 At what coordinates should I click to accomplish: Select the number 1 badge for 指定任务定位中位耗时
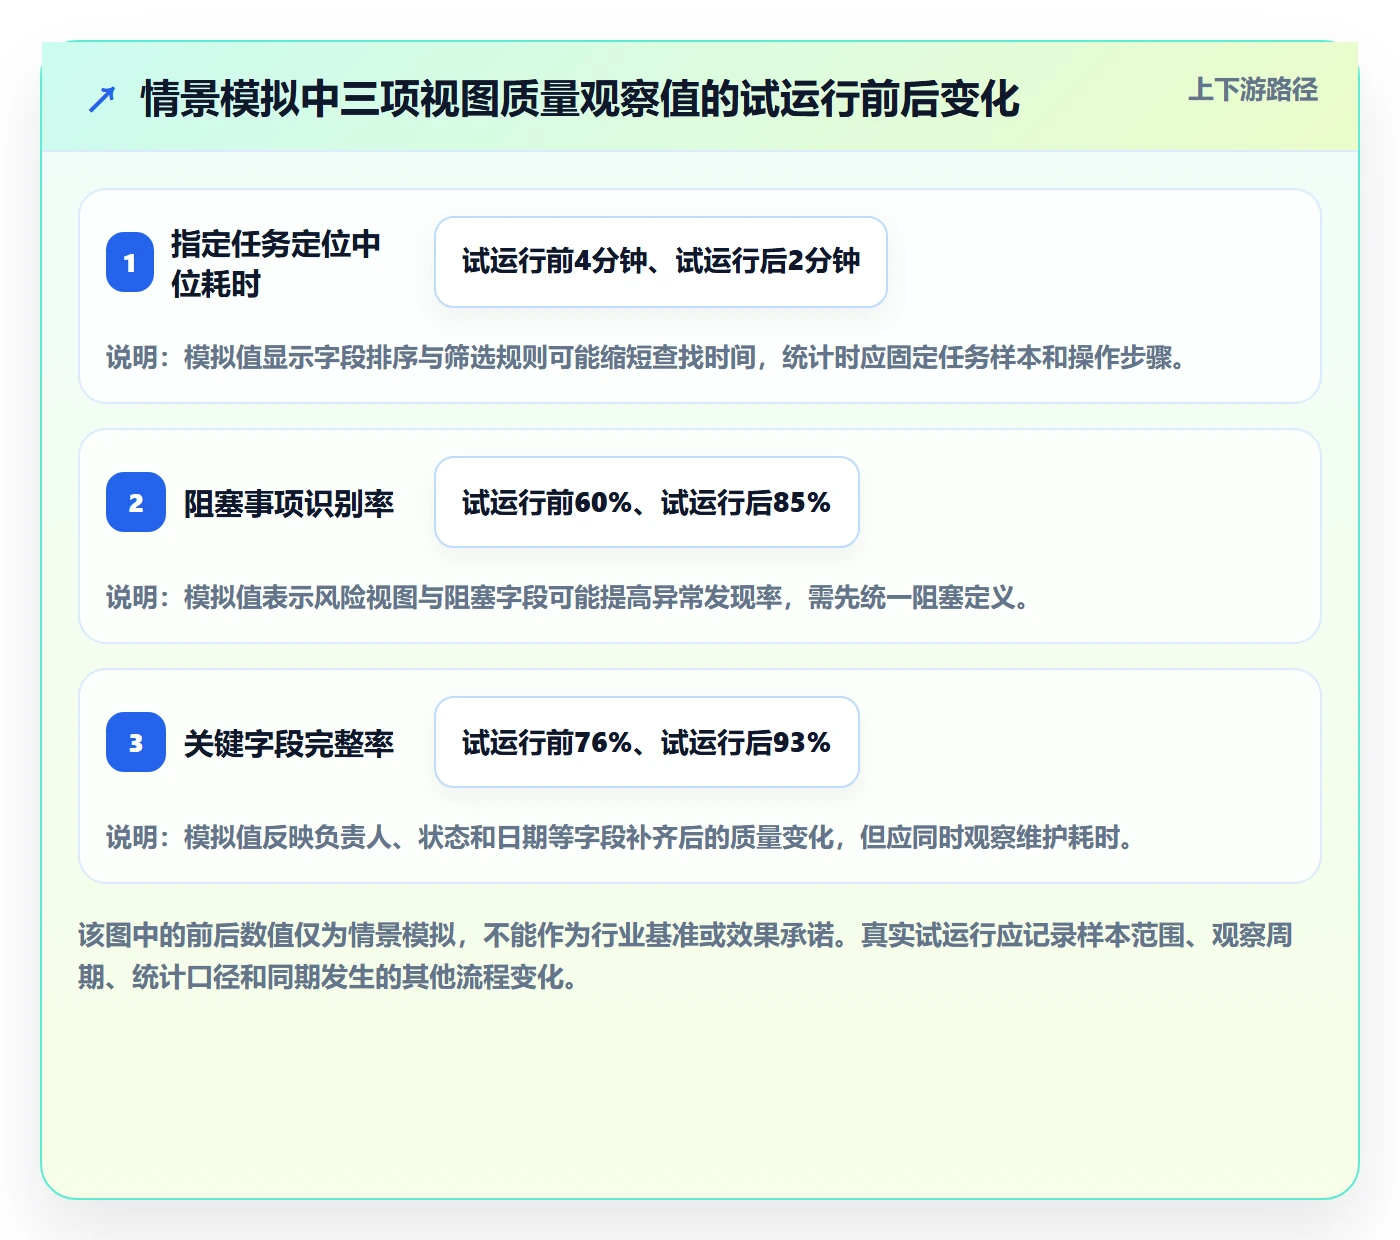pos(130,262)
